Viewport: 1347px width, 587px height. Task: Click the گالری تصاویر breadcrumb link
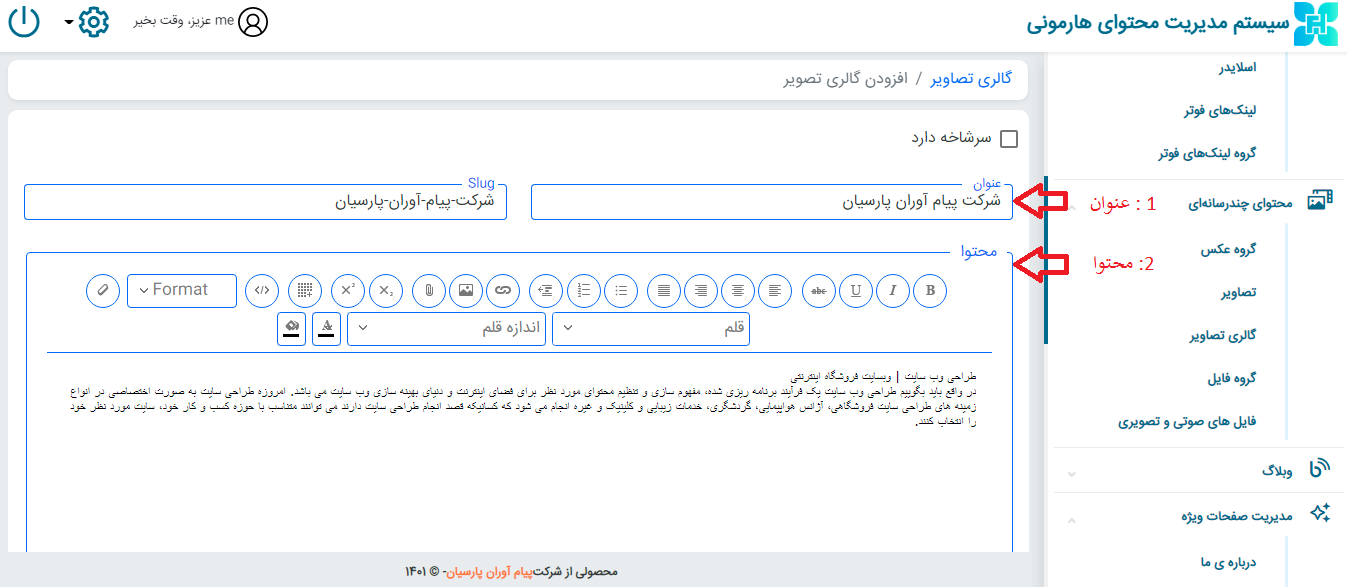point(972,78)
